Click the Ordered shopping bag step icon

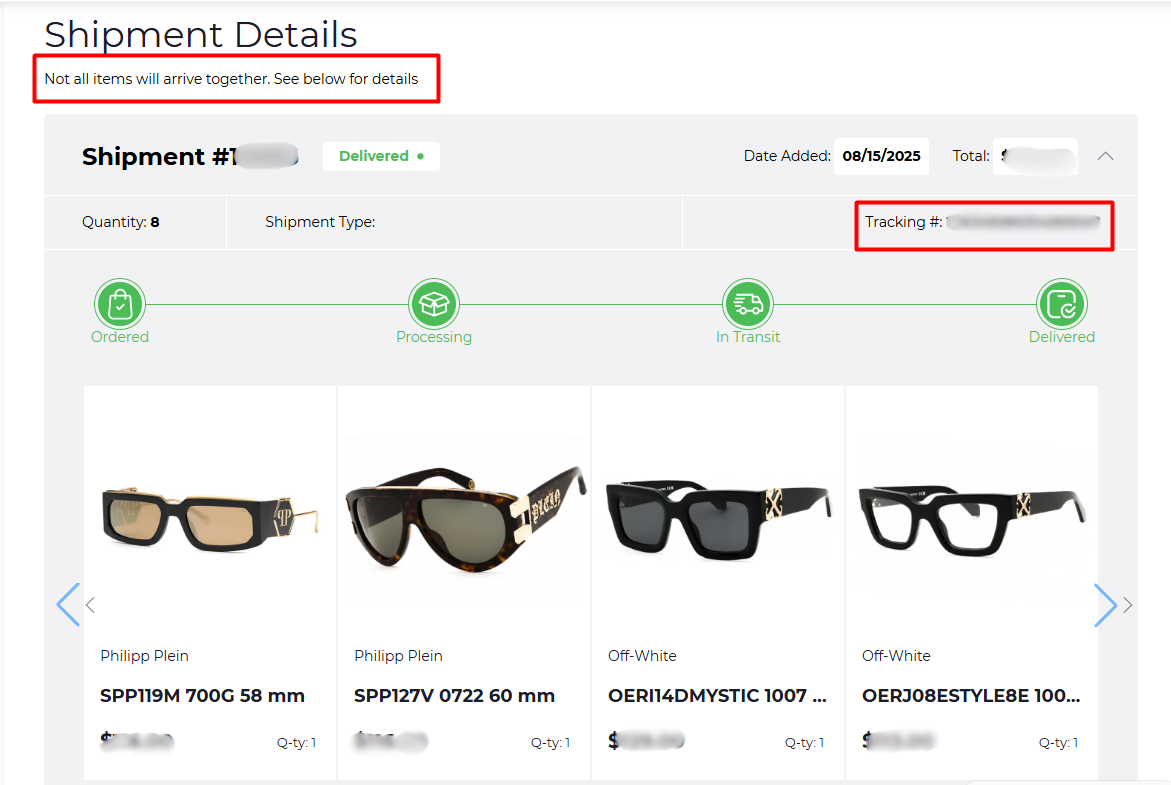(119, 304)
